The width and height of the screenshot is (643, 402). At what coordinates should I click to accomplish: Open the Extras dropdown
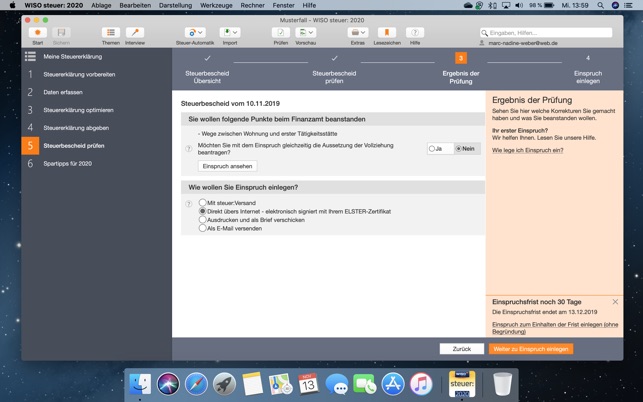[358, 32]
